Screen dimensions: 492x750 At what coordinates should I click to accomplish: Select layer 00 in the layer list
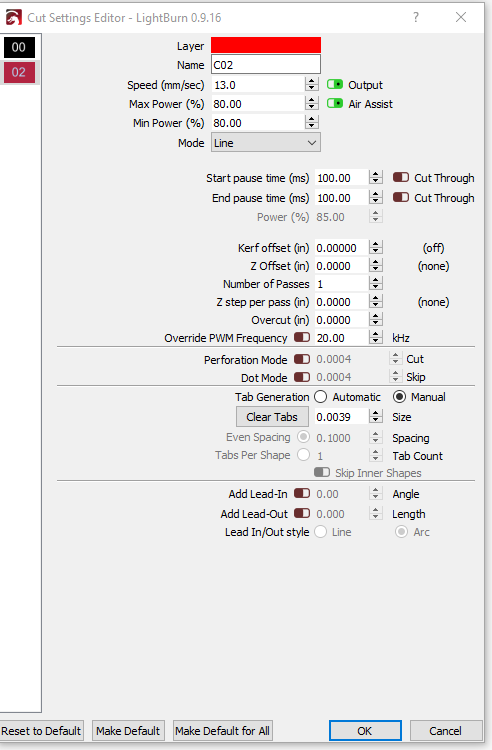pyautogui.click(x=19, y=47)
